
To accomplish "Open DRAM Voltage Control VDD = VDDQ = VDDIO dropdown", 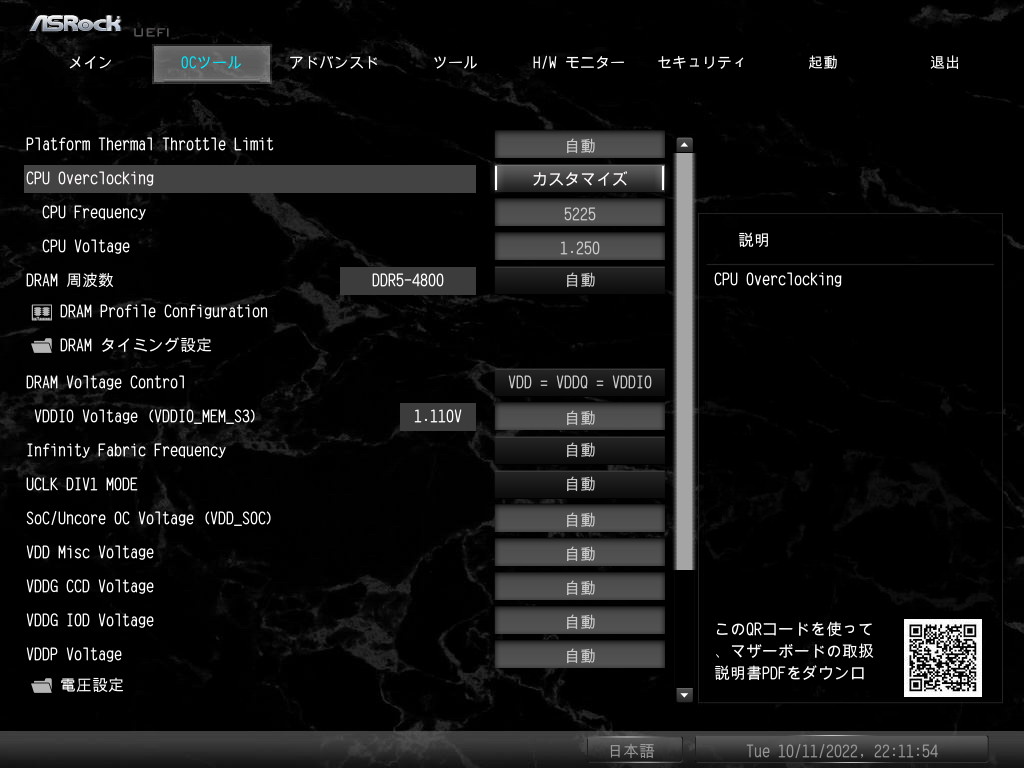I will (580, 382).
